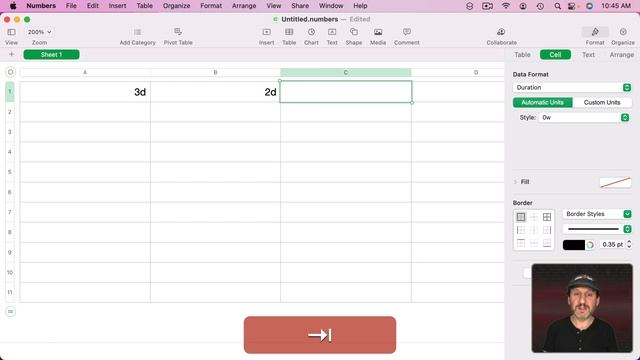
Task: Switch to the Table inspector tab
Action: pyautogui.click(x=522, y=55)
